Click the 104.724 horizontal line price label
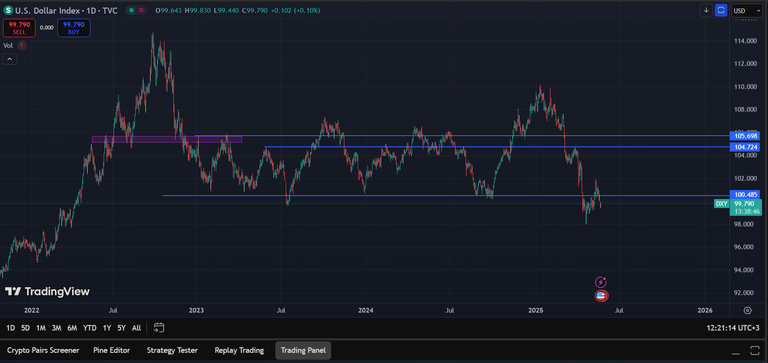The image size is (768, 363). 746,147
